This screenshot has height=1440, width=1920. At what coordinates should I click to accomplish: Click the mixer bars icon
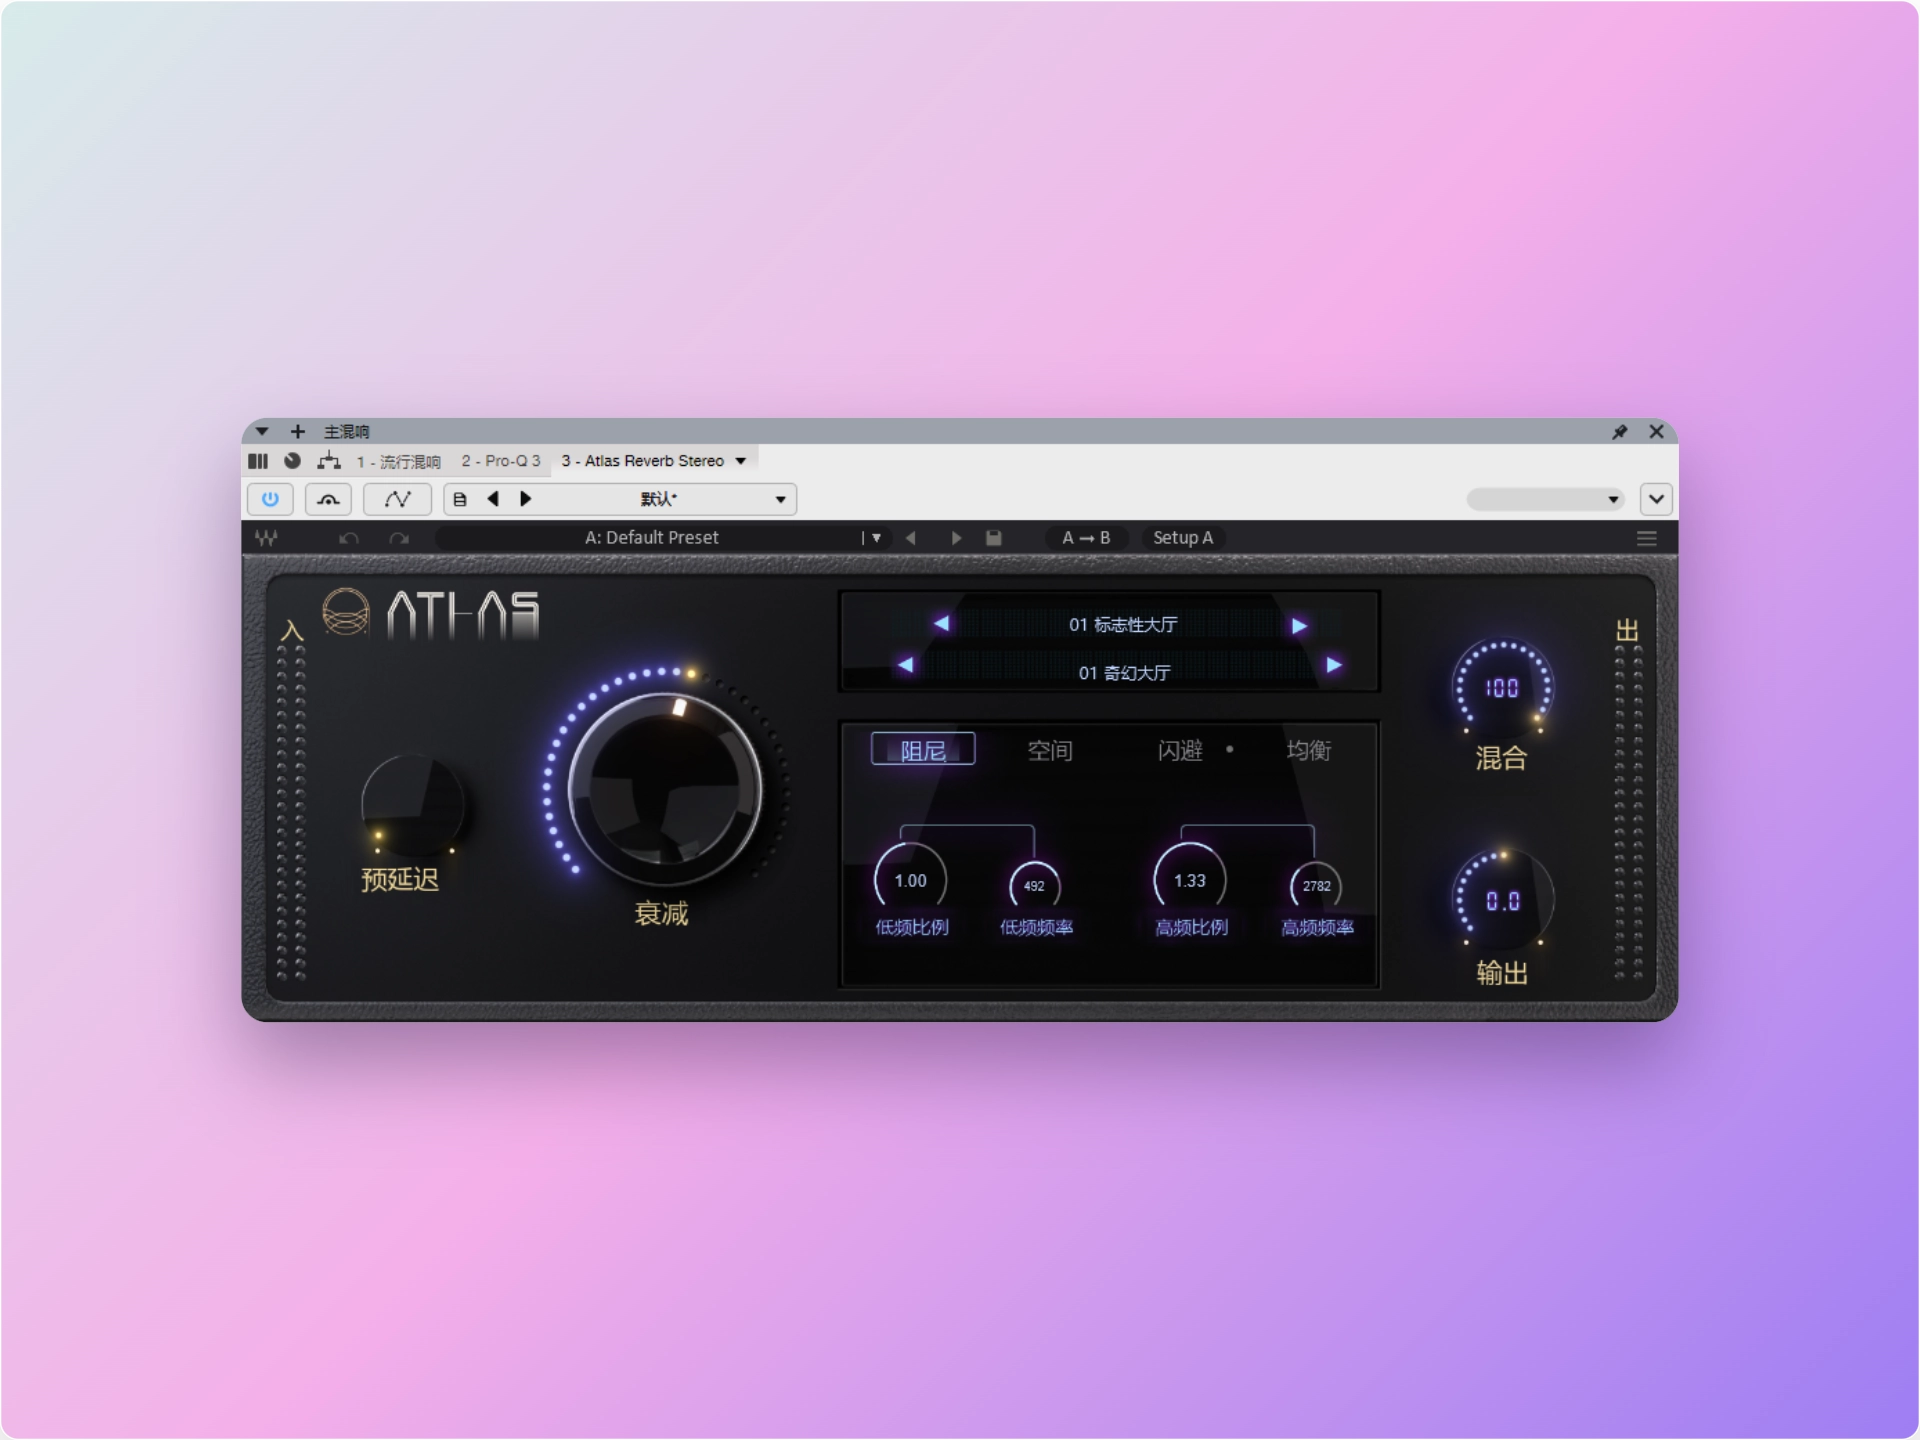pyautogui.click(x=258, y=461)
